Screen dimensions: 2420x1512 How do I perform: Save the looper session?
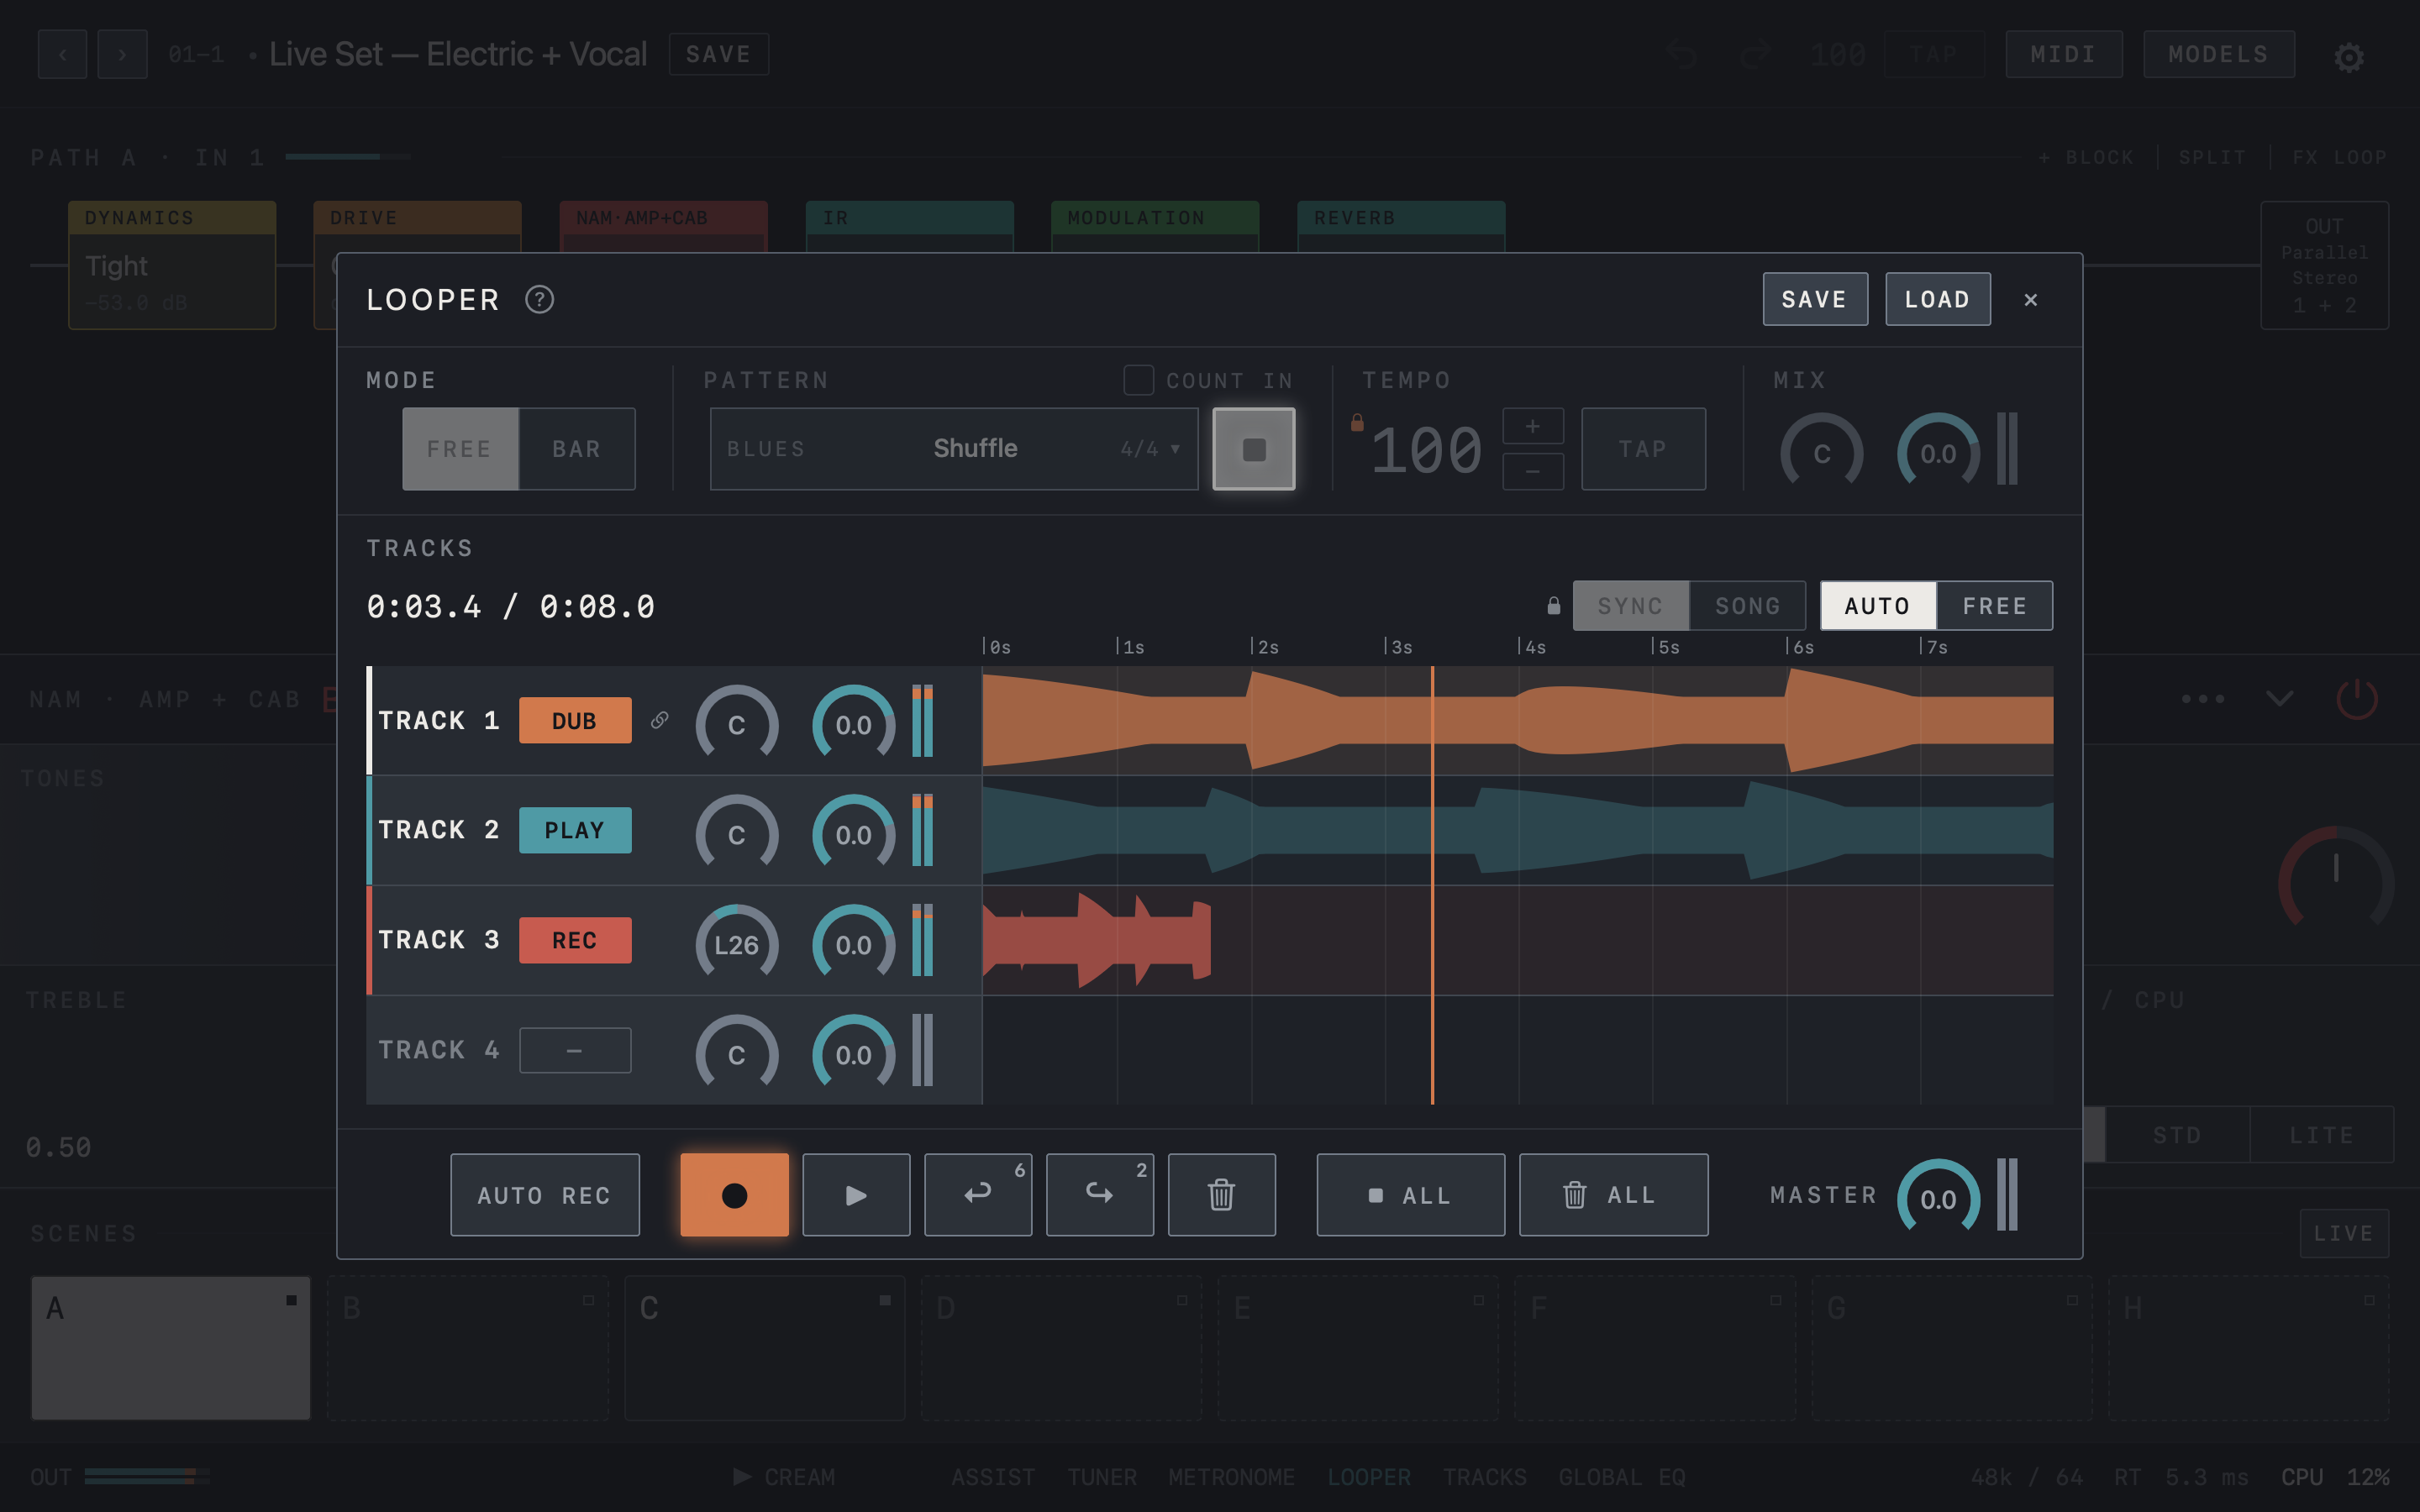1815,299
